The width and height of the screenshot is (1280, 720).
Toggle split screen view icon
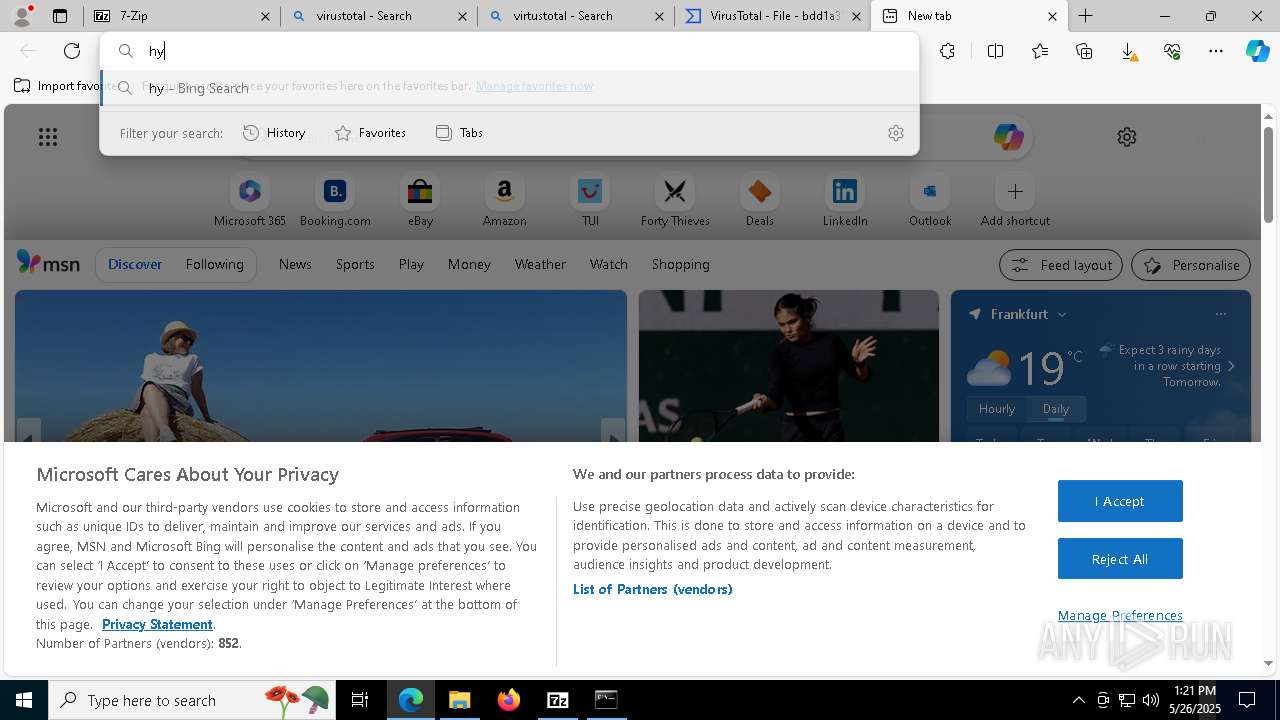[x=995, y=51]
